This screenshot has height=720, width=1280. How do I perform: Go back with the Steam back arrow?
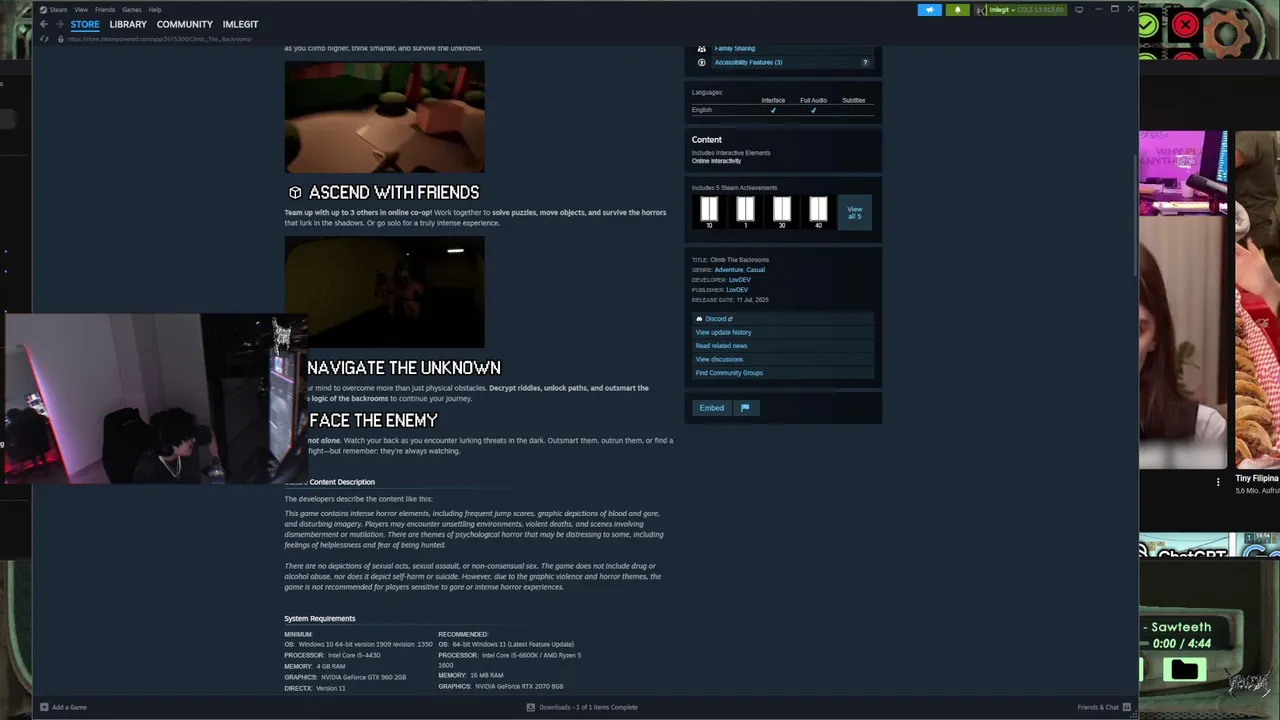(44, 24)
